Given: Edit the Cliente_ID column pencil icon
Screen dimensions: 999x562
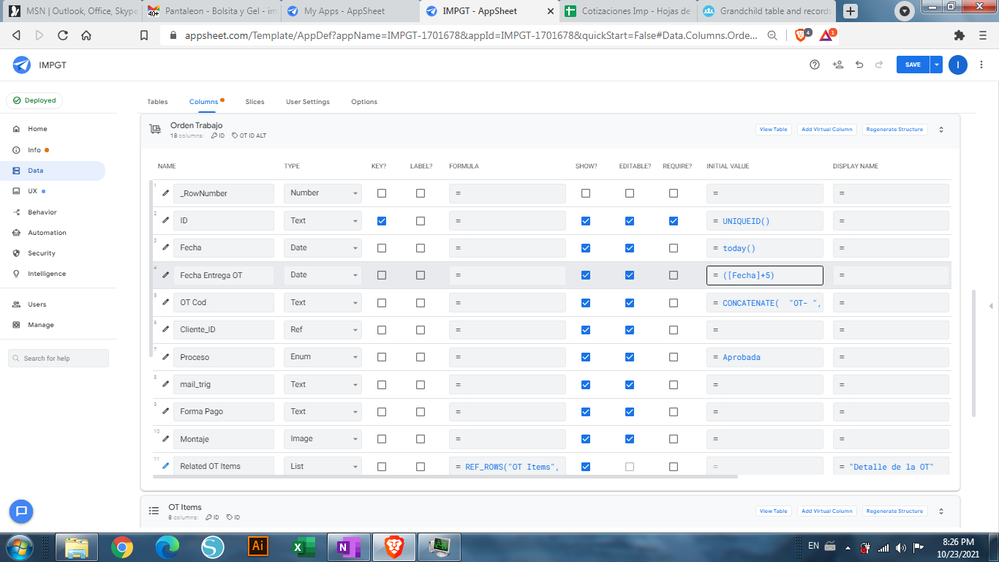Looking at the screenshot, I should [x=166, y=329].
